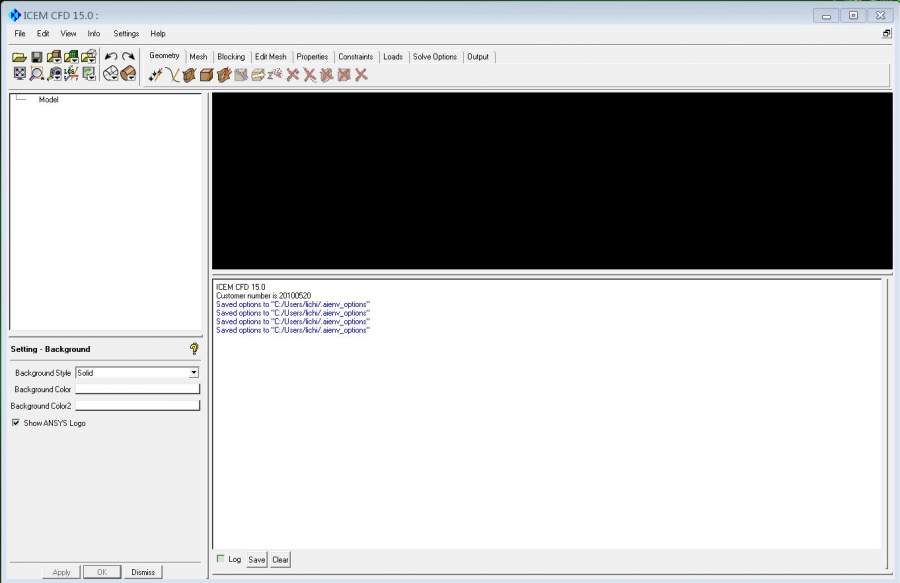900x583 pixels.
Task: Select the Delete Any Entity tool
Action: 361,75
